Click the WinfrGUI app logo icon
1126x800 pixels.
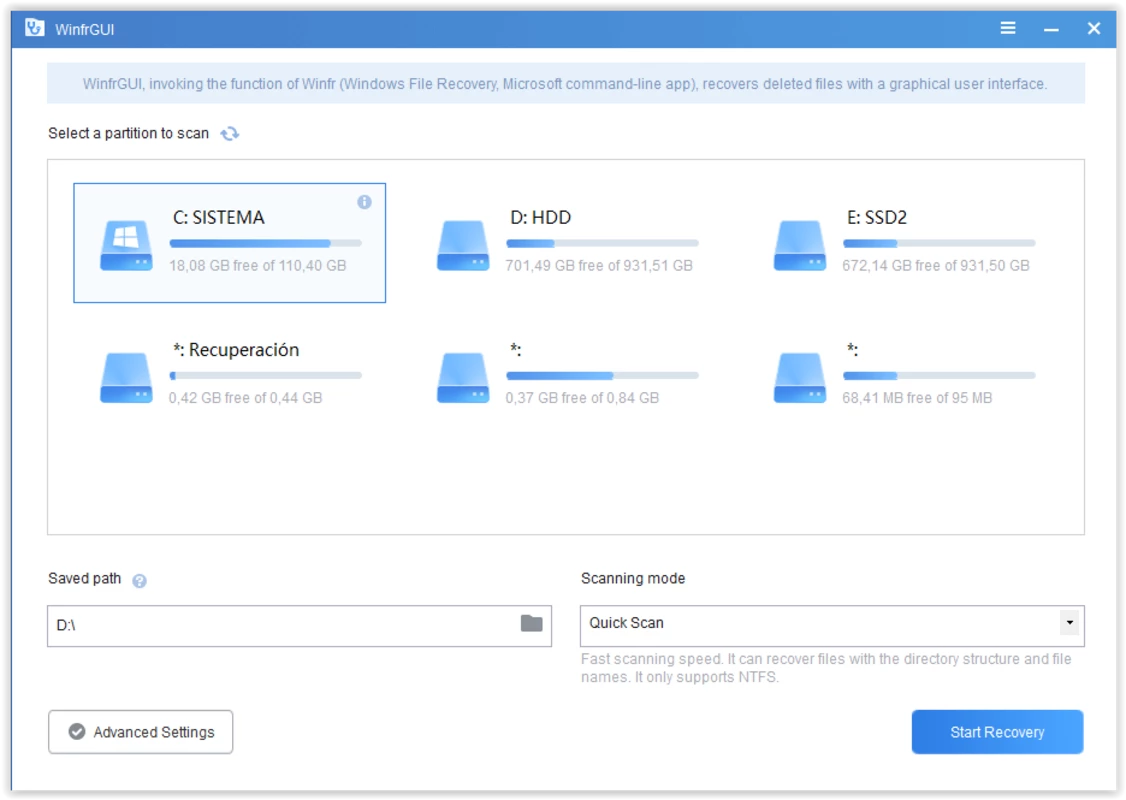click(34, 28)
